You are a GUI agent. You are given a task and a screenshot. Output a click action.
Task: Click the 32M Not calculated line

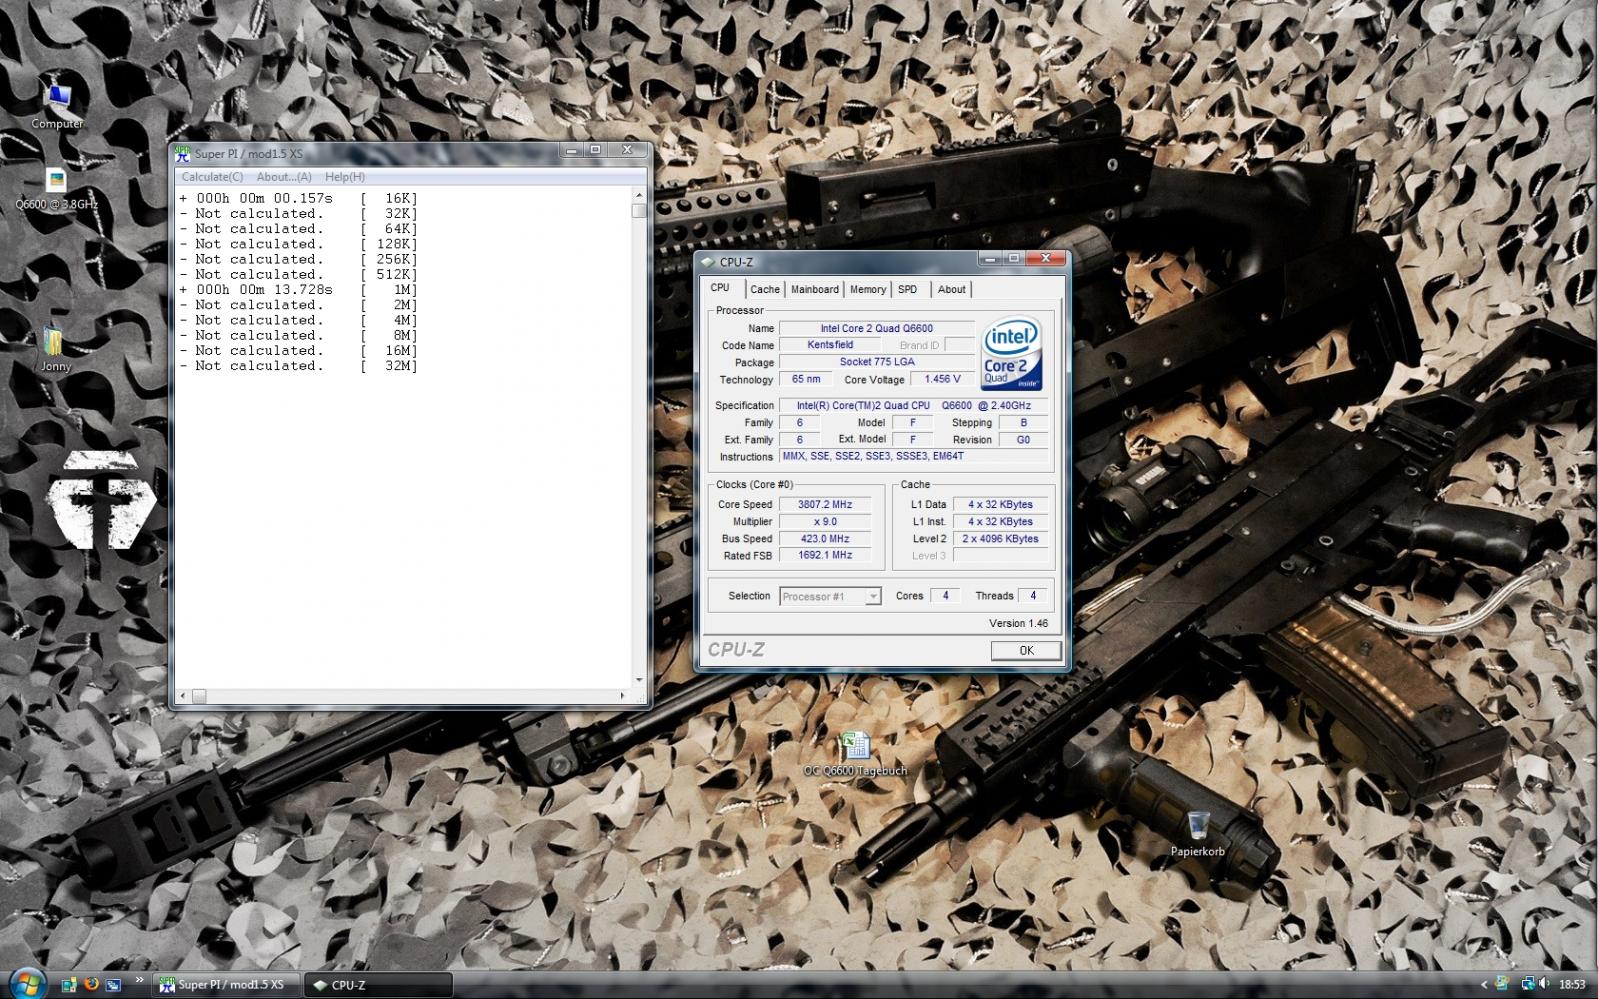click(299, 366)
